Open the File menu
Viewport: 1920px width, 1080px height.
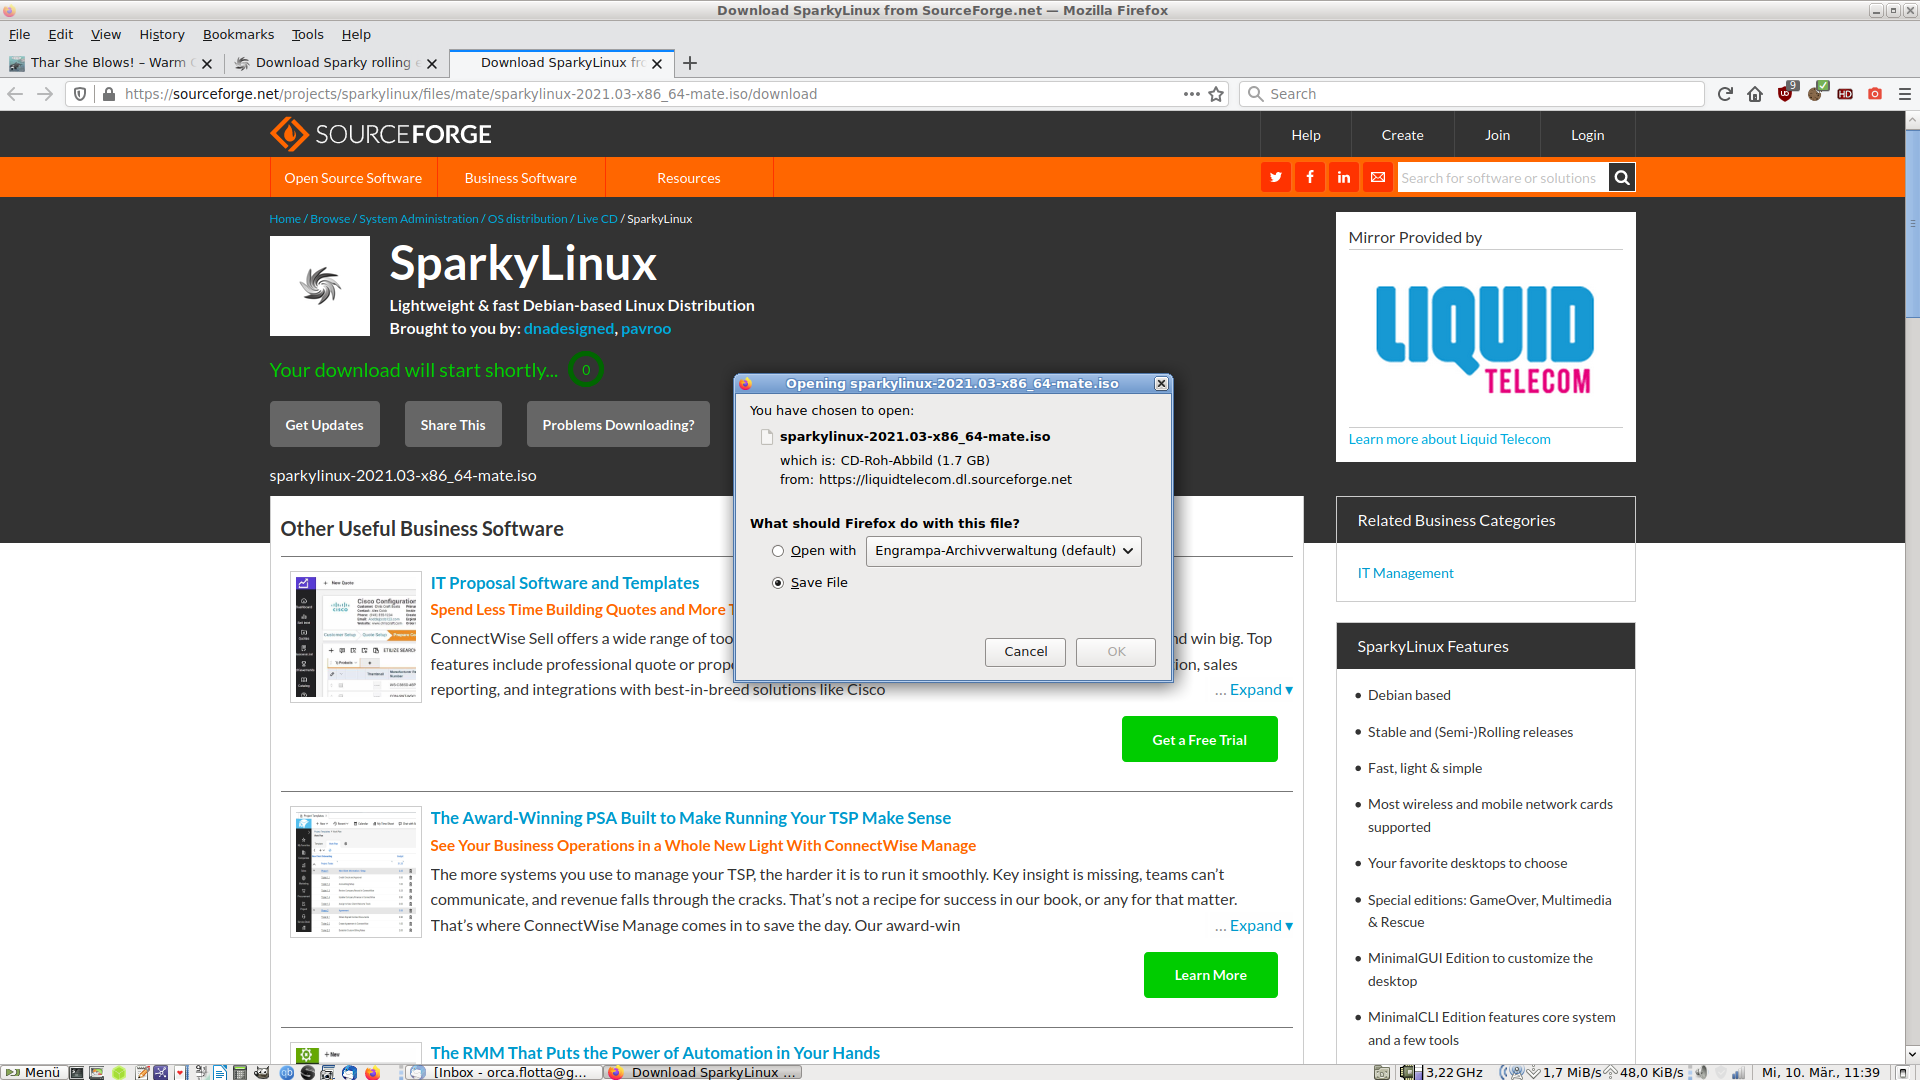coord(20,34)
